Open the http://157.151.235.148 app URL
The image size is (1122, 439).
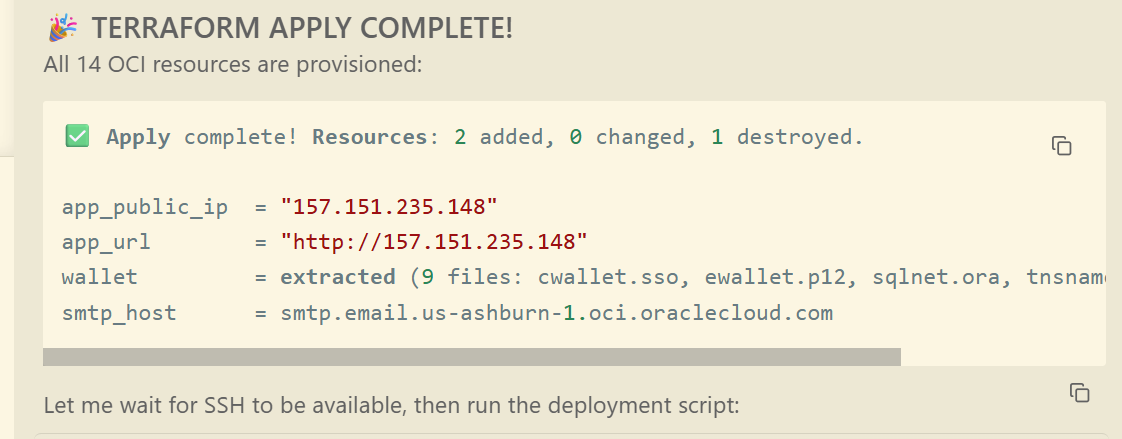tap(434, 242)
